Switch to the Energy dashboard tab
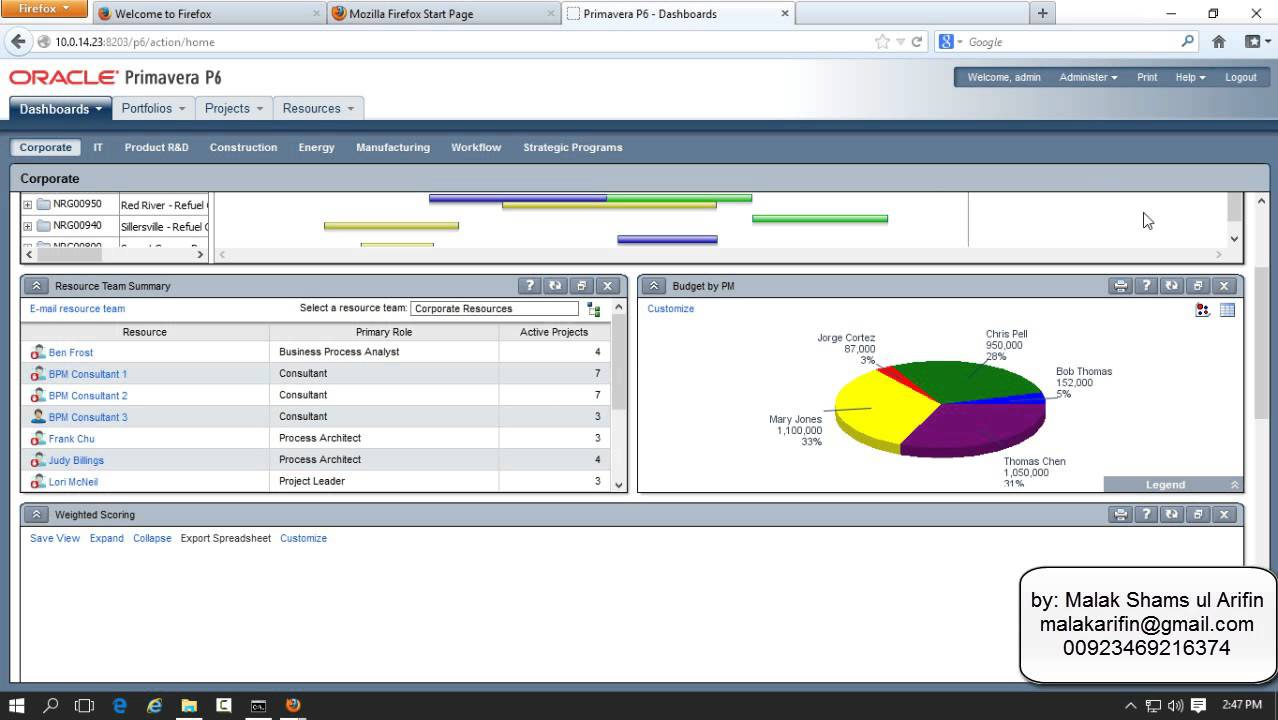The height and width of the screenshot is (720, 1278). pos(316,147)
